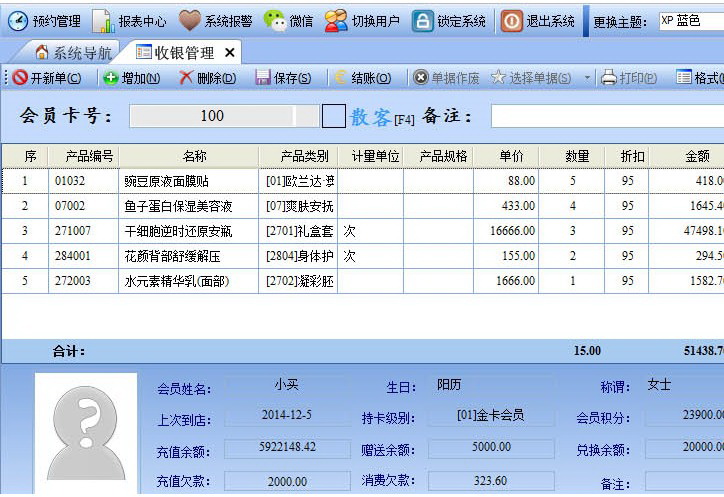Click the 开新单 red circle icon
Viewport: 724px width, 497px height.
(x=20, y=78)
